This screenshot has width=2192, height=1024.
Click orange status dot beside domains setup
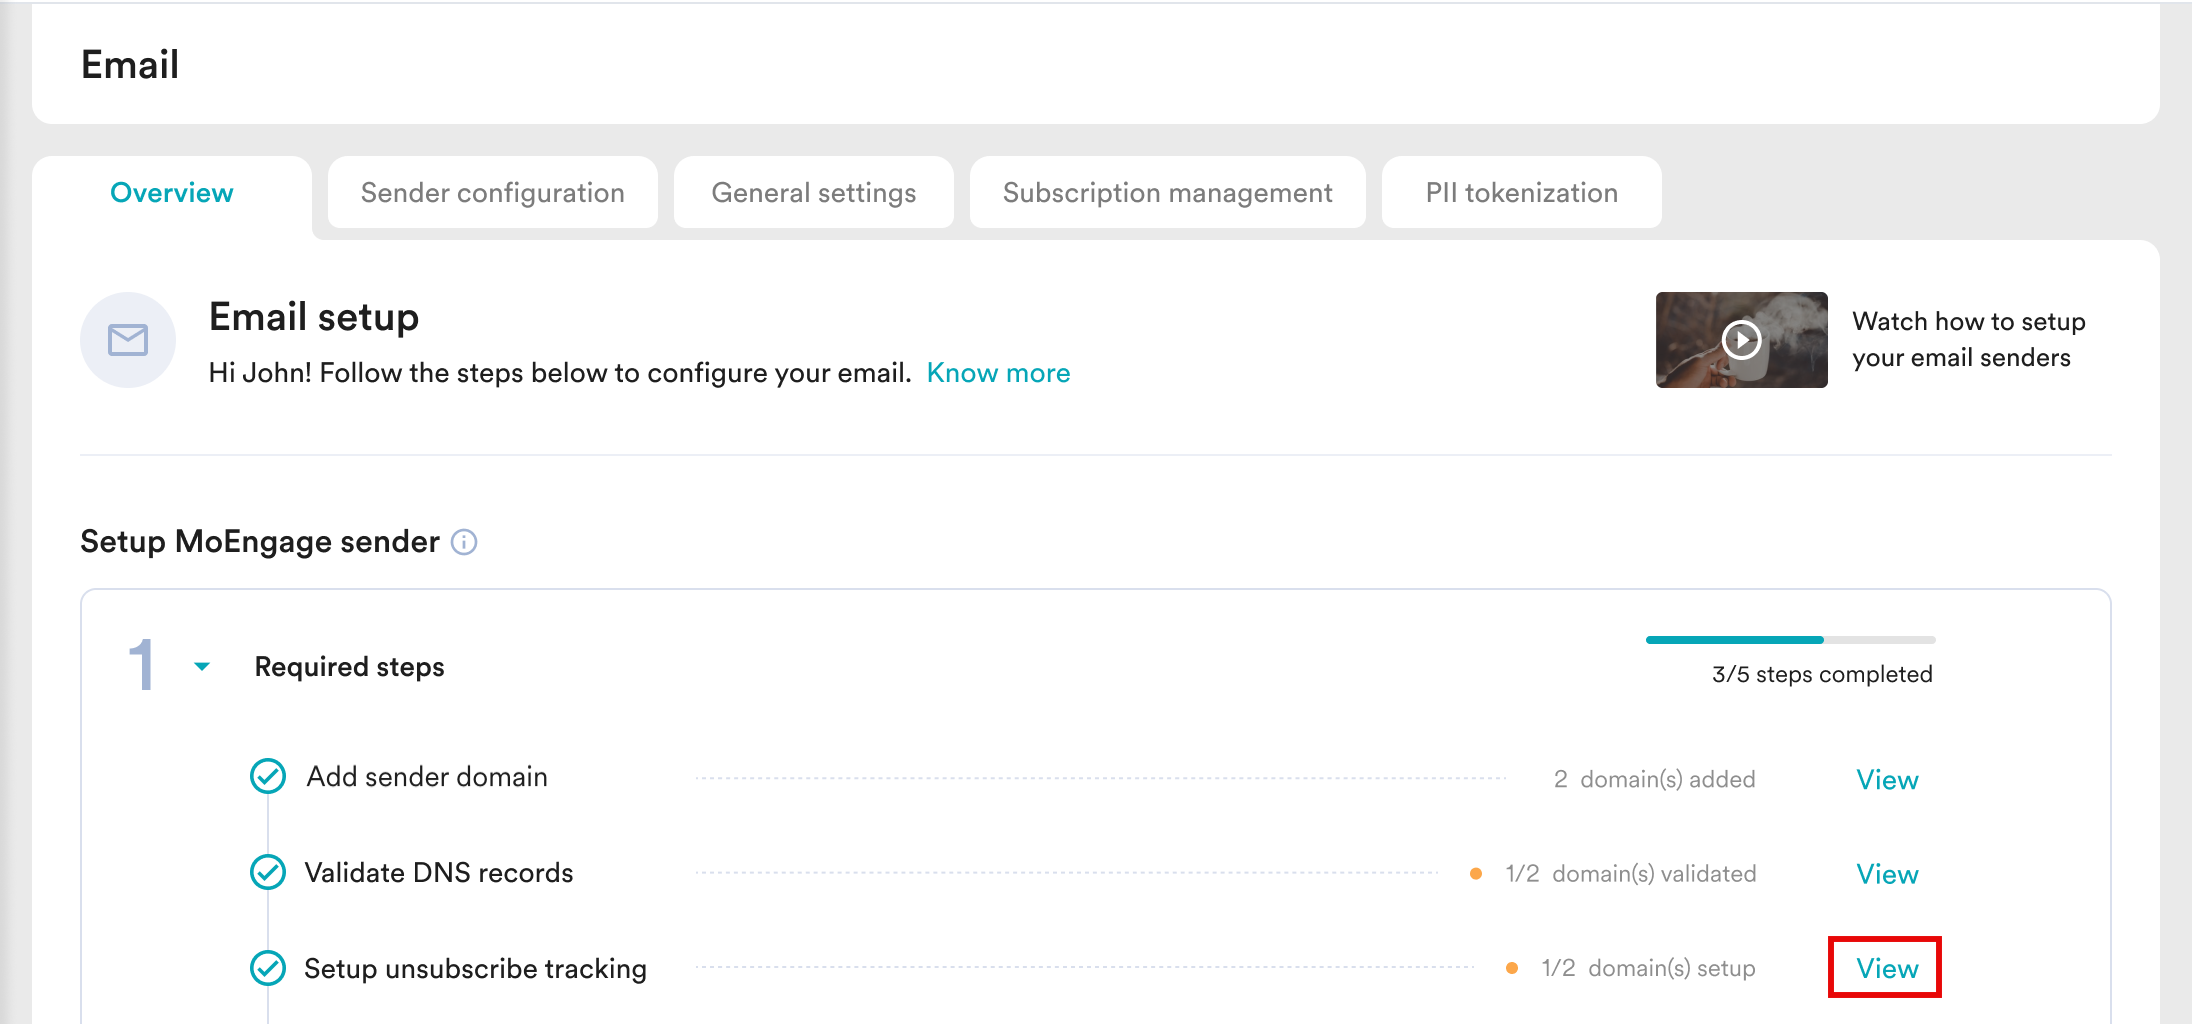point(1512,968)
